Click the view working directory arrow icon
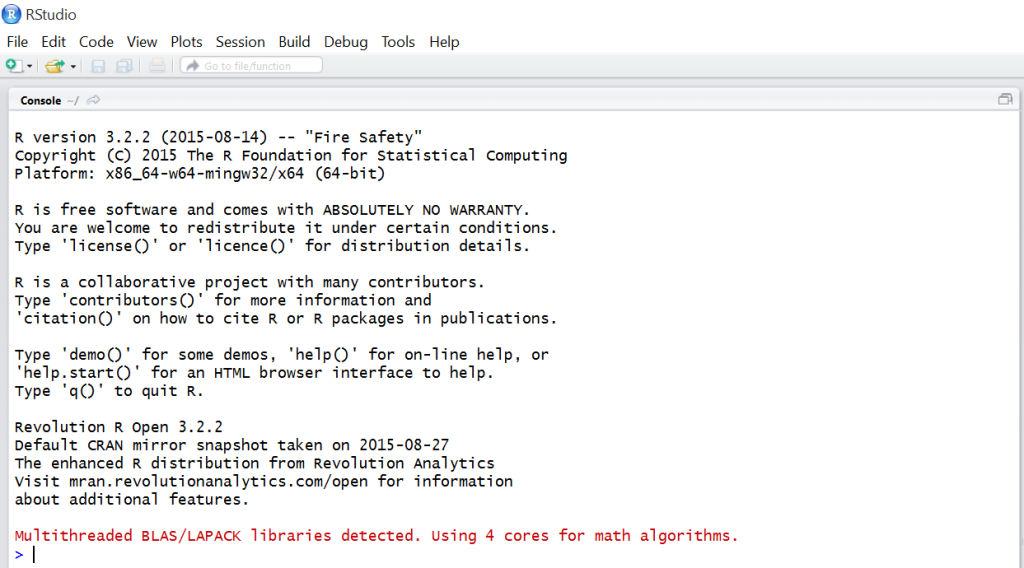The image size is (1024, 568). (94, 100)
